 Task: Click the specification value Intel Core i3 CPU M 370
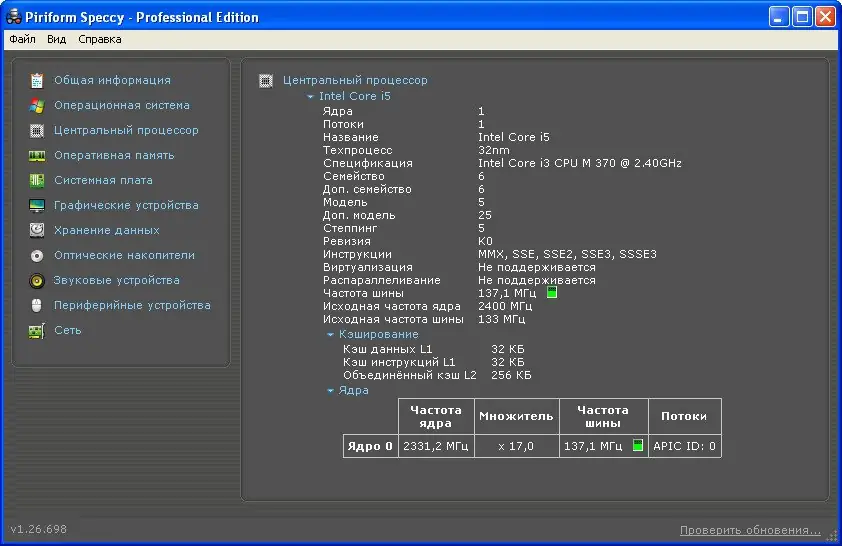pyautogui.click(x=580, y=163)
